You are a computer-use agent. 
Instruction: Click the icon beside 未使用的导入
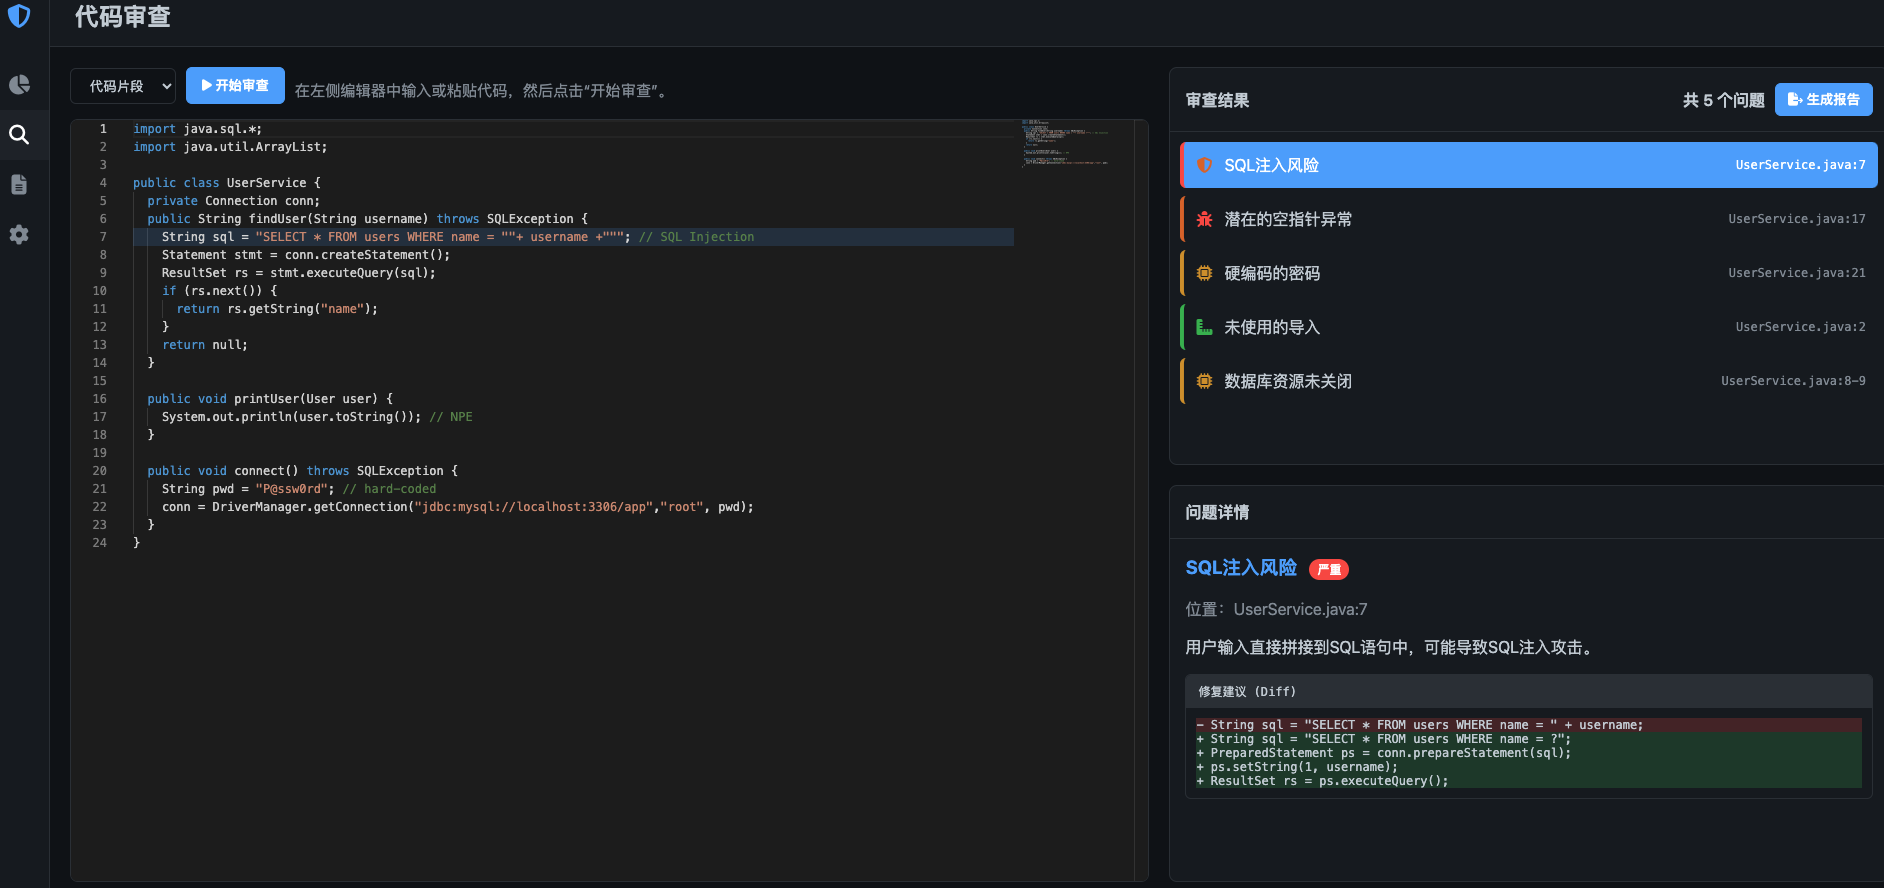click(1204, 327)
